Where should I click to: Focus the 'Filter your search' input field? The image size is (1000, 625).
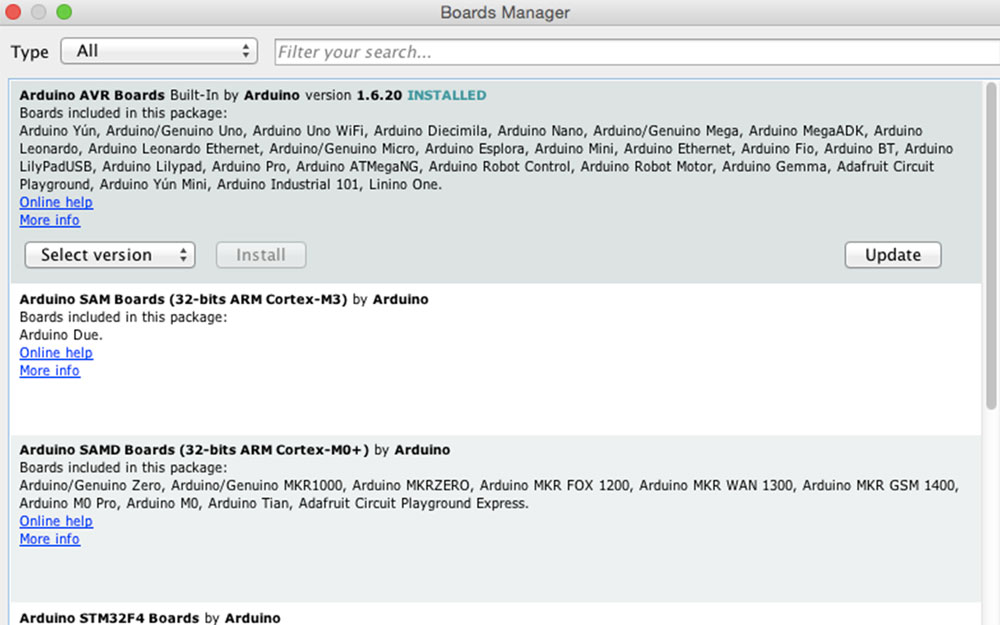[x=636, y=52]
